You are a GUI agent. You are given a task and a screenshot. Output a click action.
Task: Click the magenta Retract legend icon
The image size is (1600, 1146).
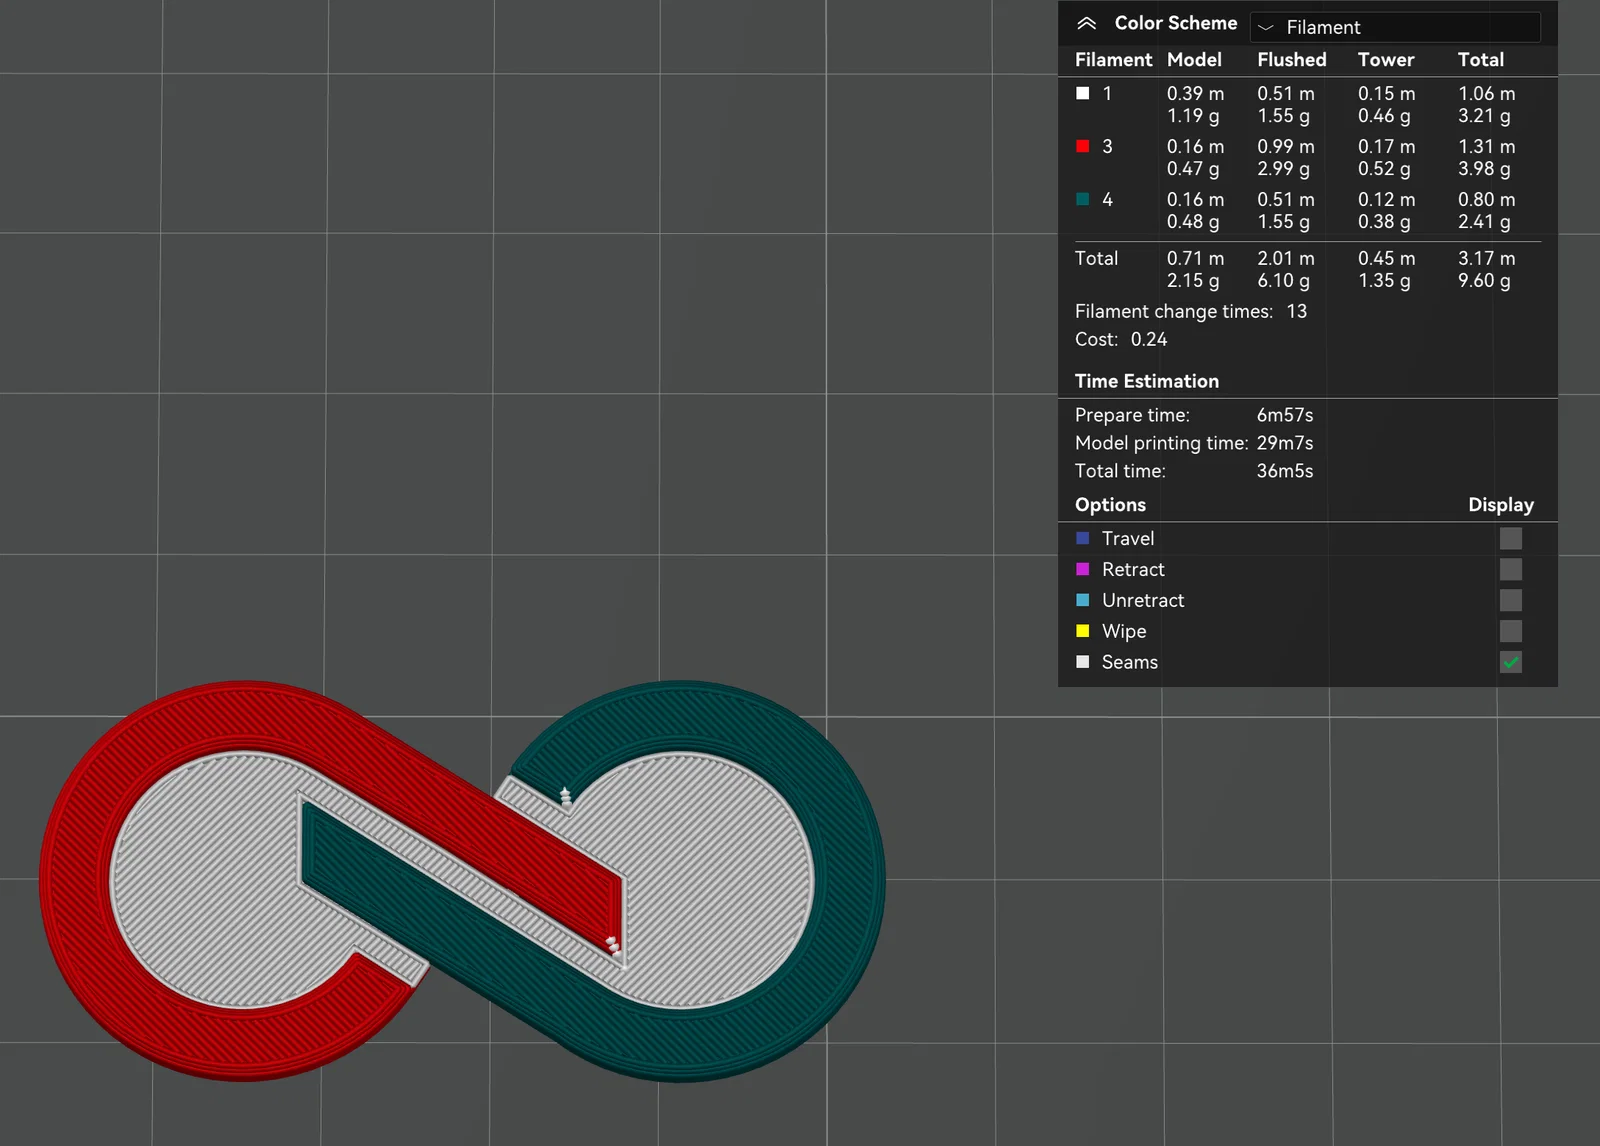coord(1082,569)
